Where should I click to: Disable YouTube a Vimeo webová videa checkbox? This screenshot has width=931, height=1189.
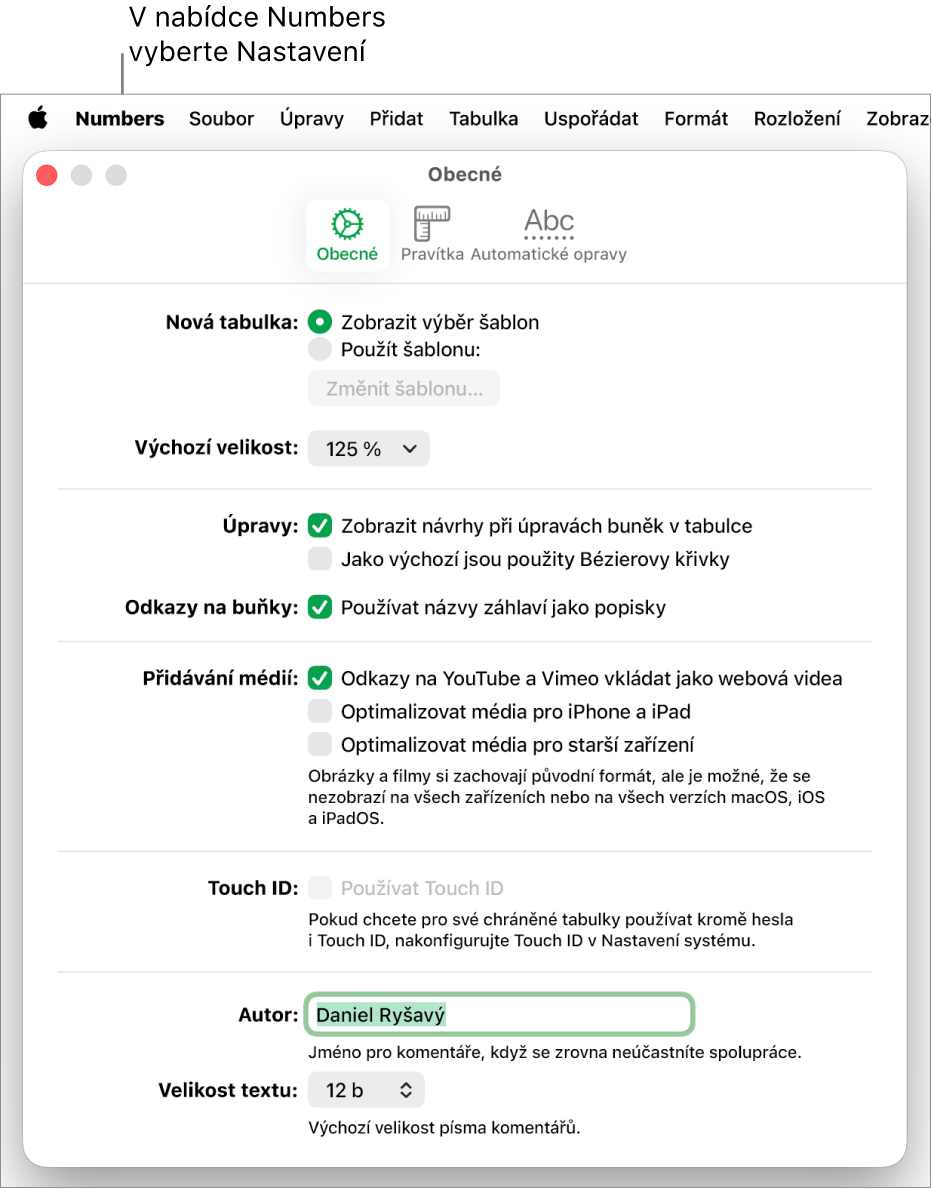coord(320,678)
